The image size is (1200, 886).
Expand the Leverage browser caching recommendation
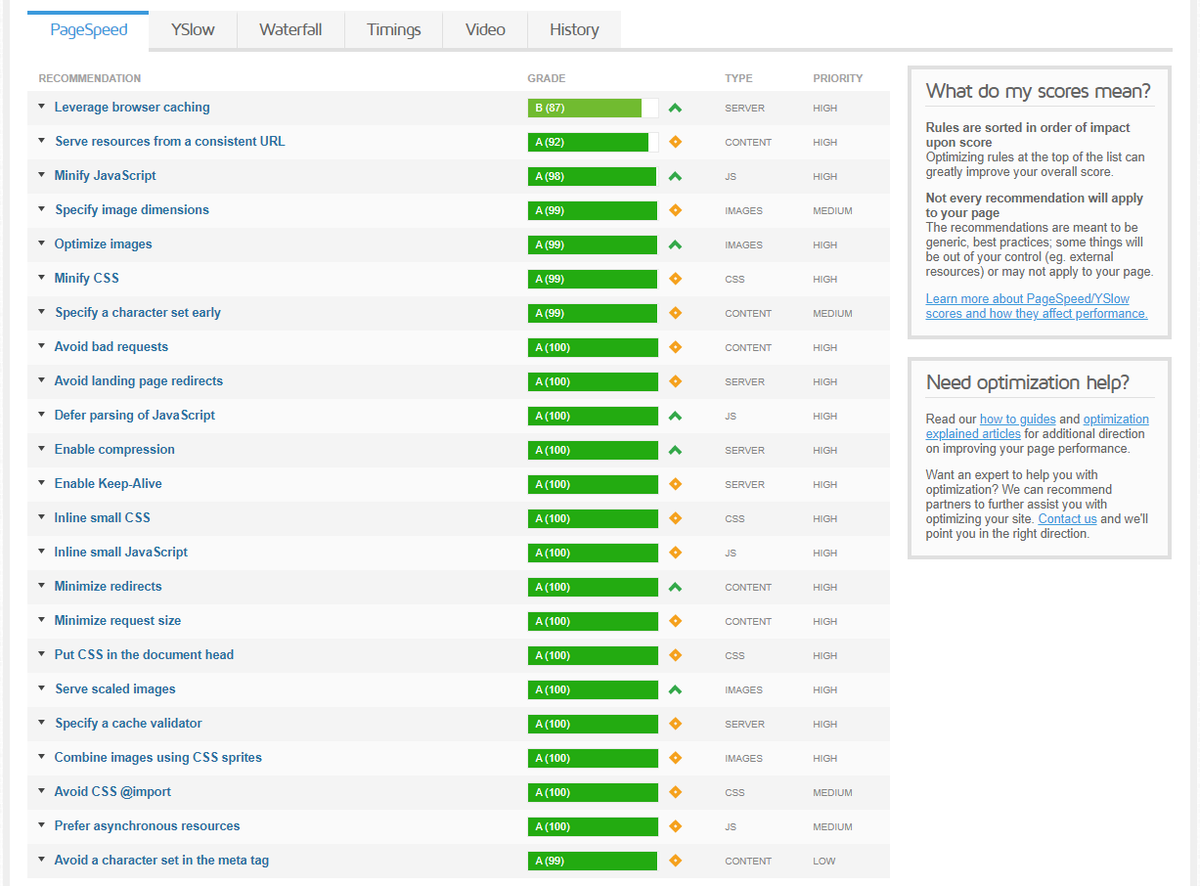[40, 107]
